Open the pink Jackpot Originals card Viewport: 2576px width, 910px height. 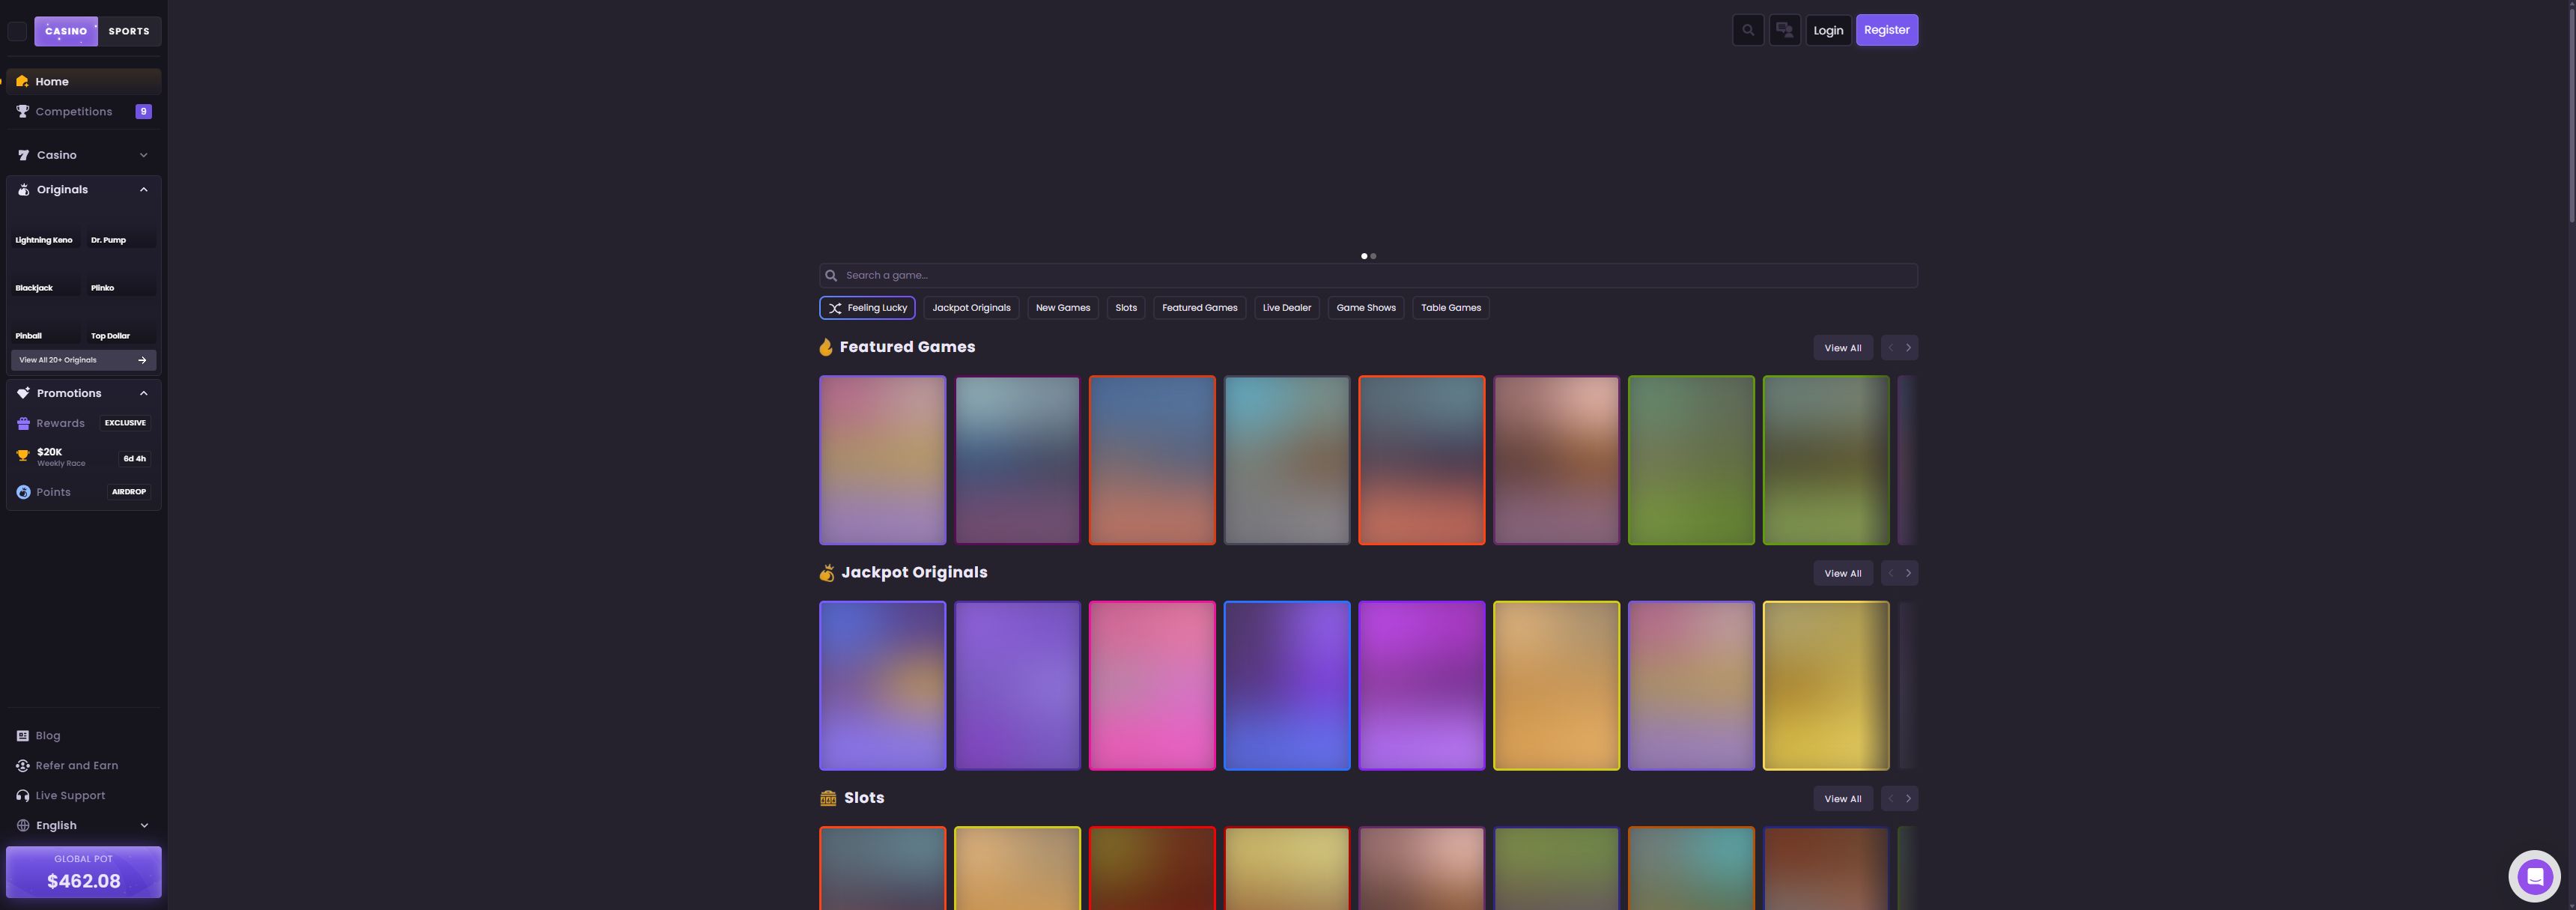[x=1152, y=685]
